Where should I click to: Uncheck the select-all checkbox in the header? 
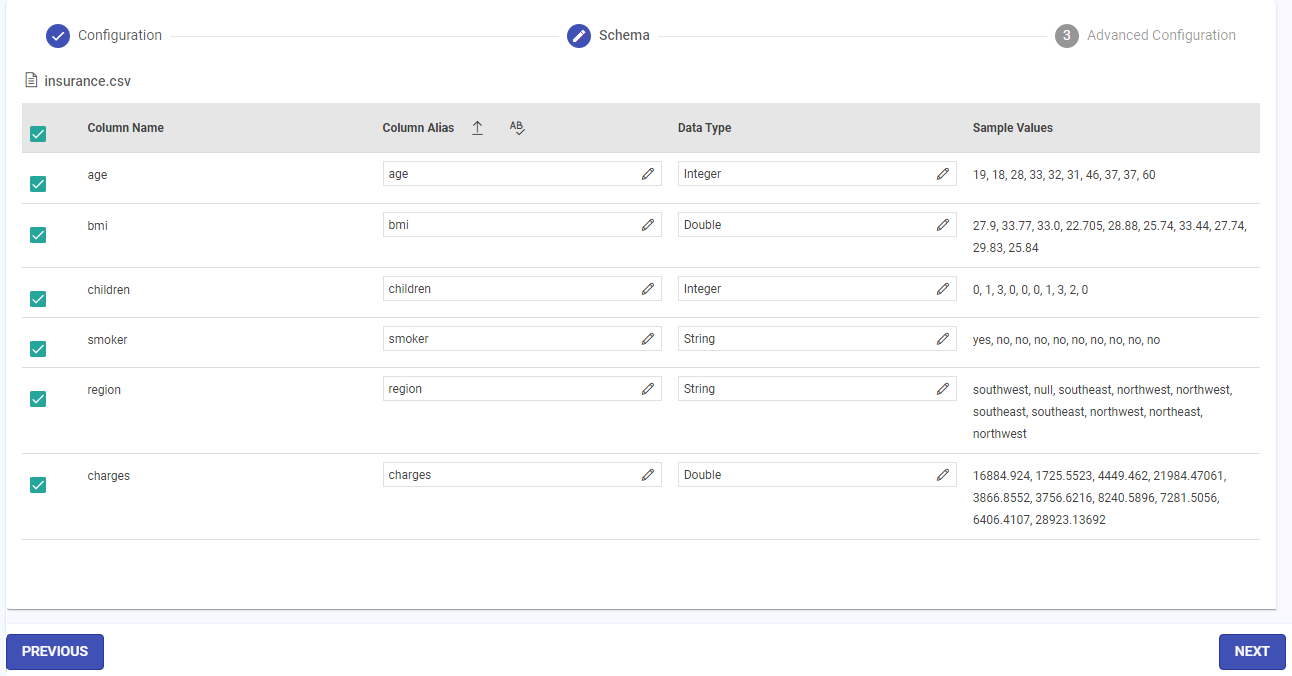click(38, 133)
